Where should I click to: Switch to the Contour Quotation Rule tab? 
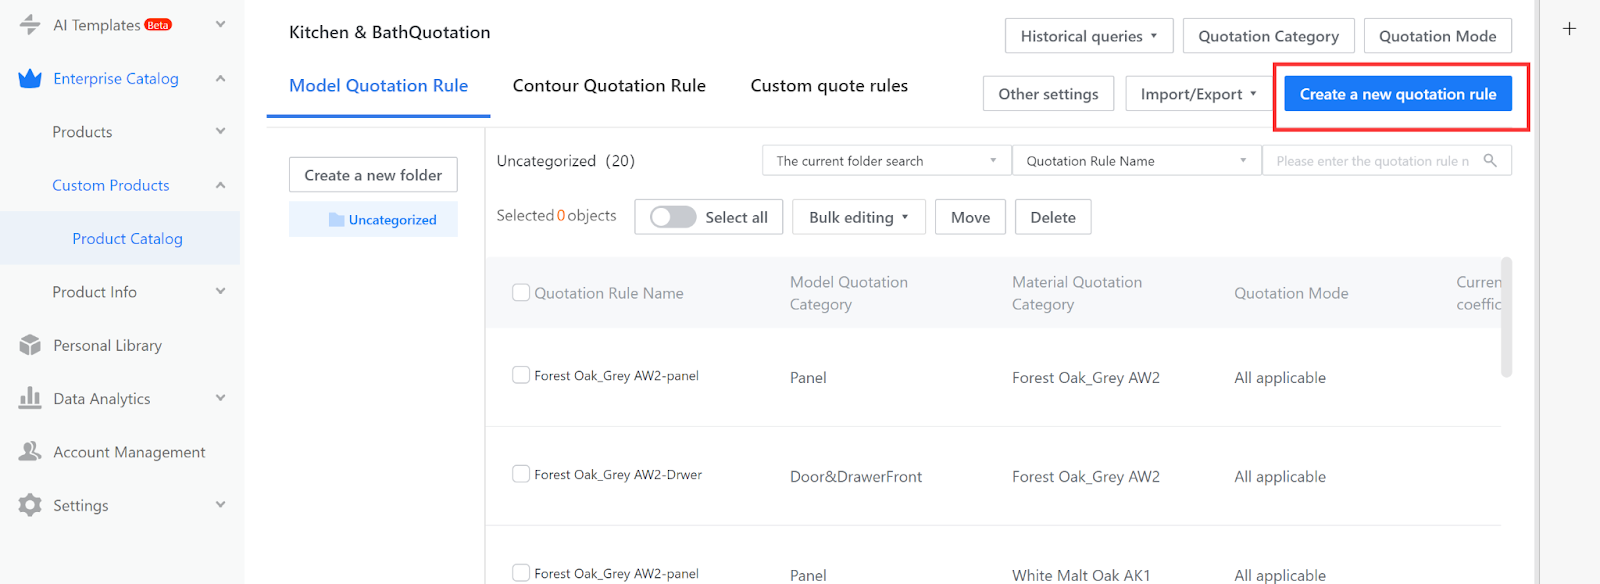[609, 86]
